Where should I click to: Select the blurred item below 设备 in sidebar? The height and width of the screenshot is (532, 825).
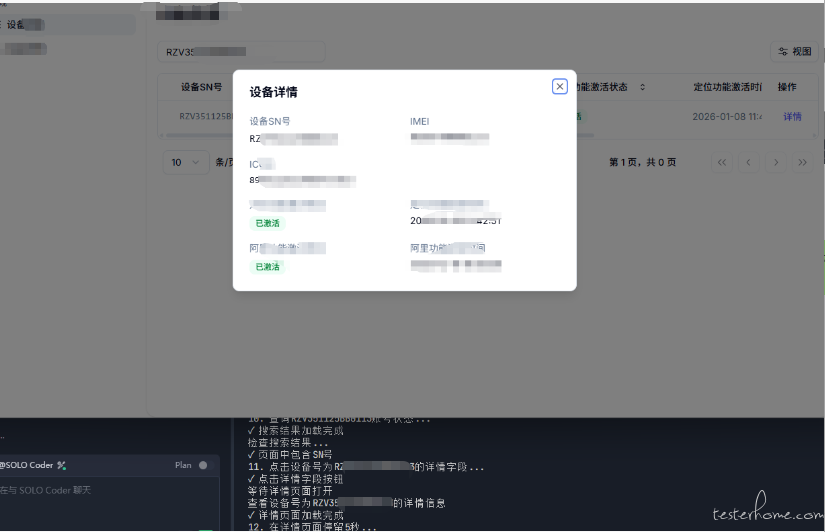tap(40, 48)
